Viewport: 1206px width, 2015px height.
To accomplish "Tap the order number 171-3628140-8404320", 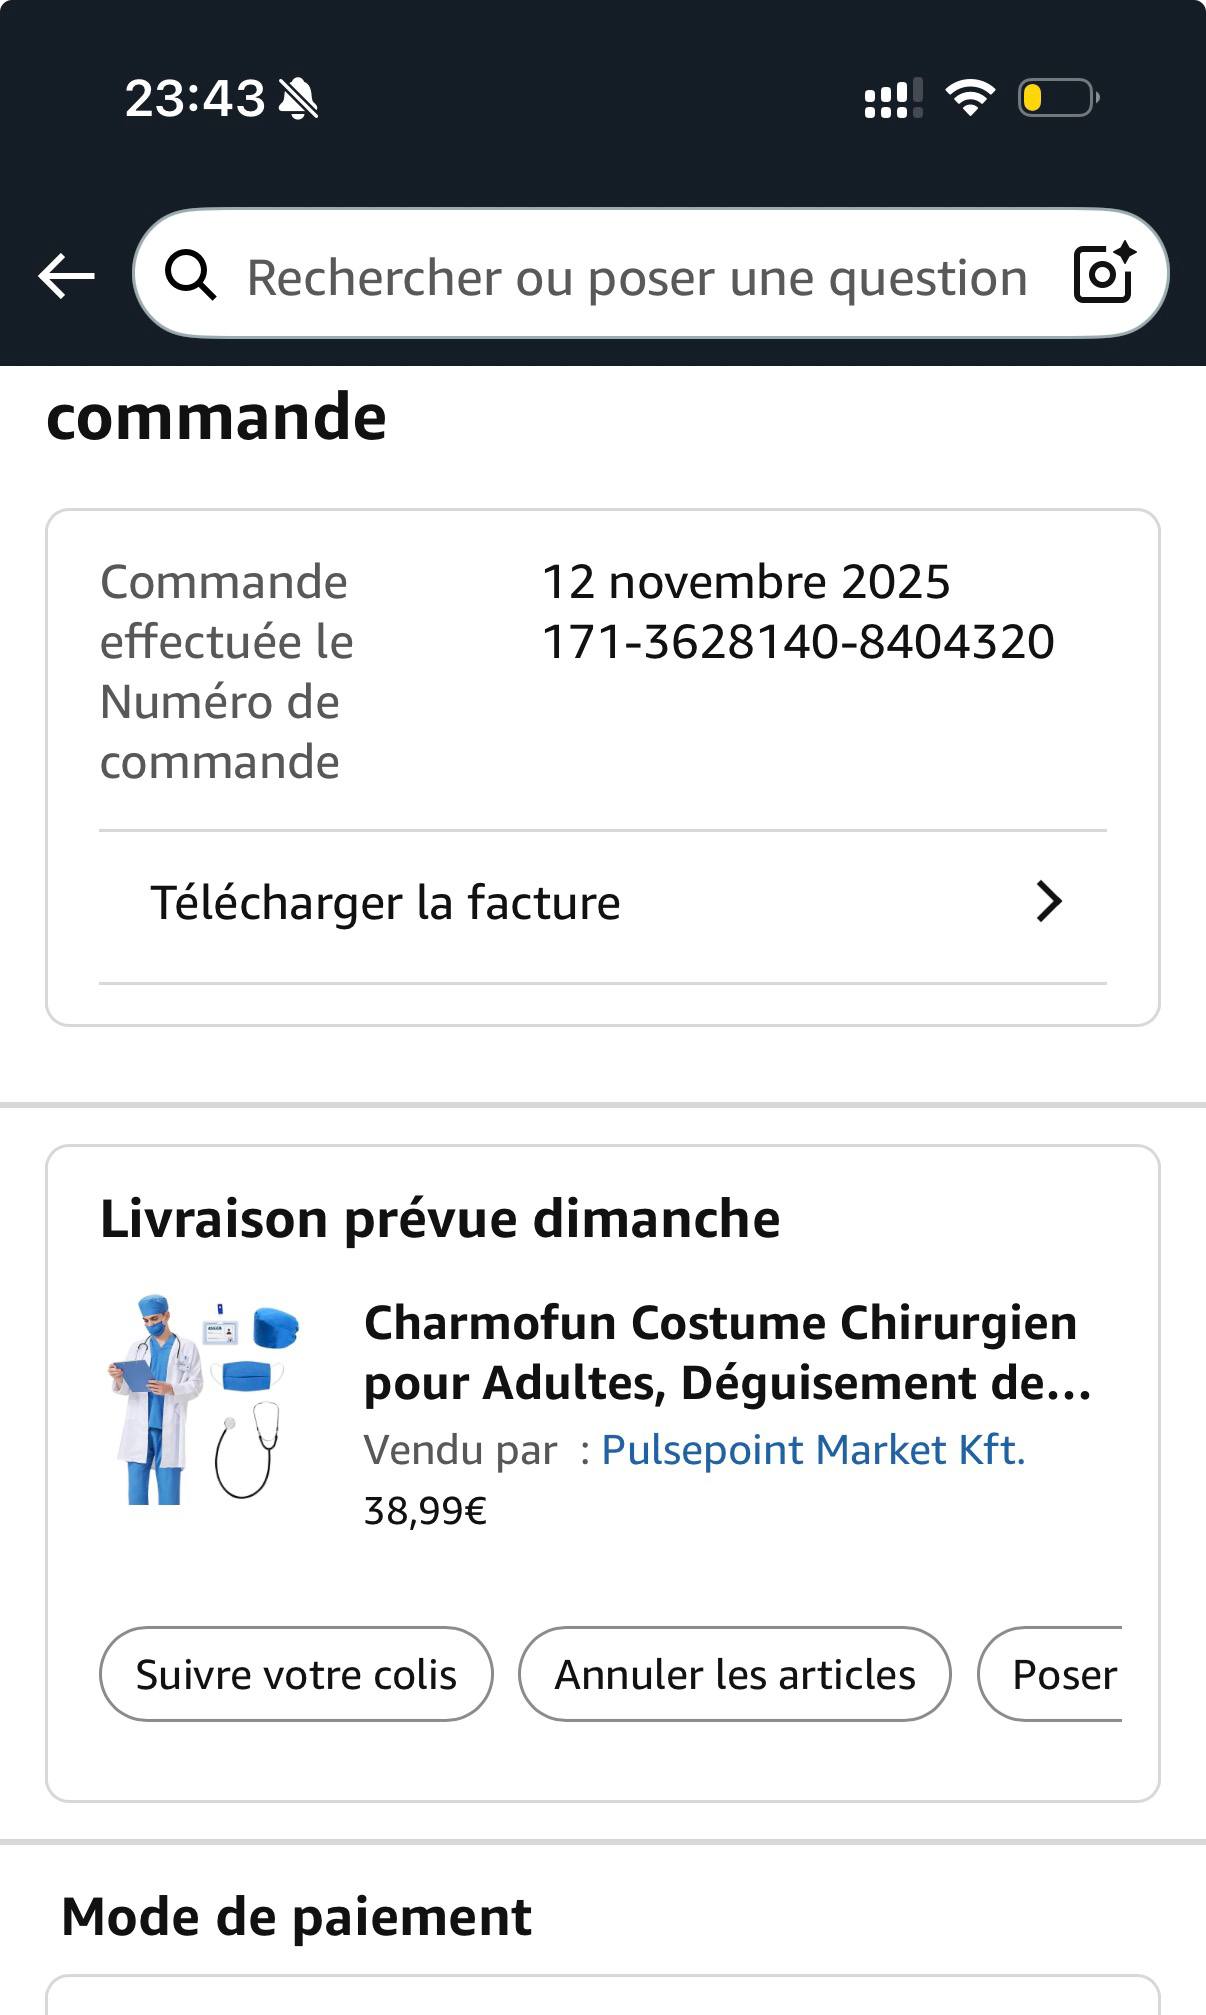I will (x=797, y=642).
